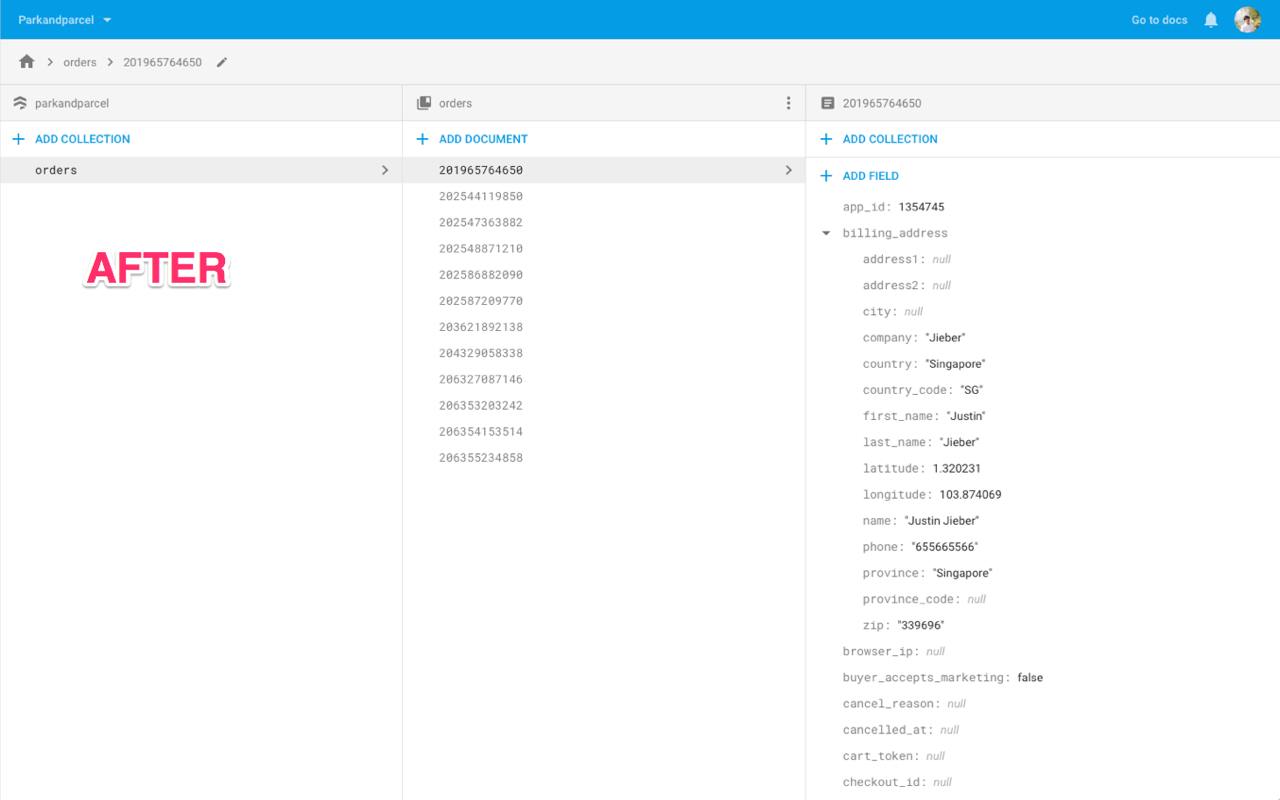Collapse the billing_address field
The width and height of the screenshot is (1280, 800).
coord(826,232)
